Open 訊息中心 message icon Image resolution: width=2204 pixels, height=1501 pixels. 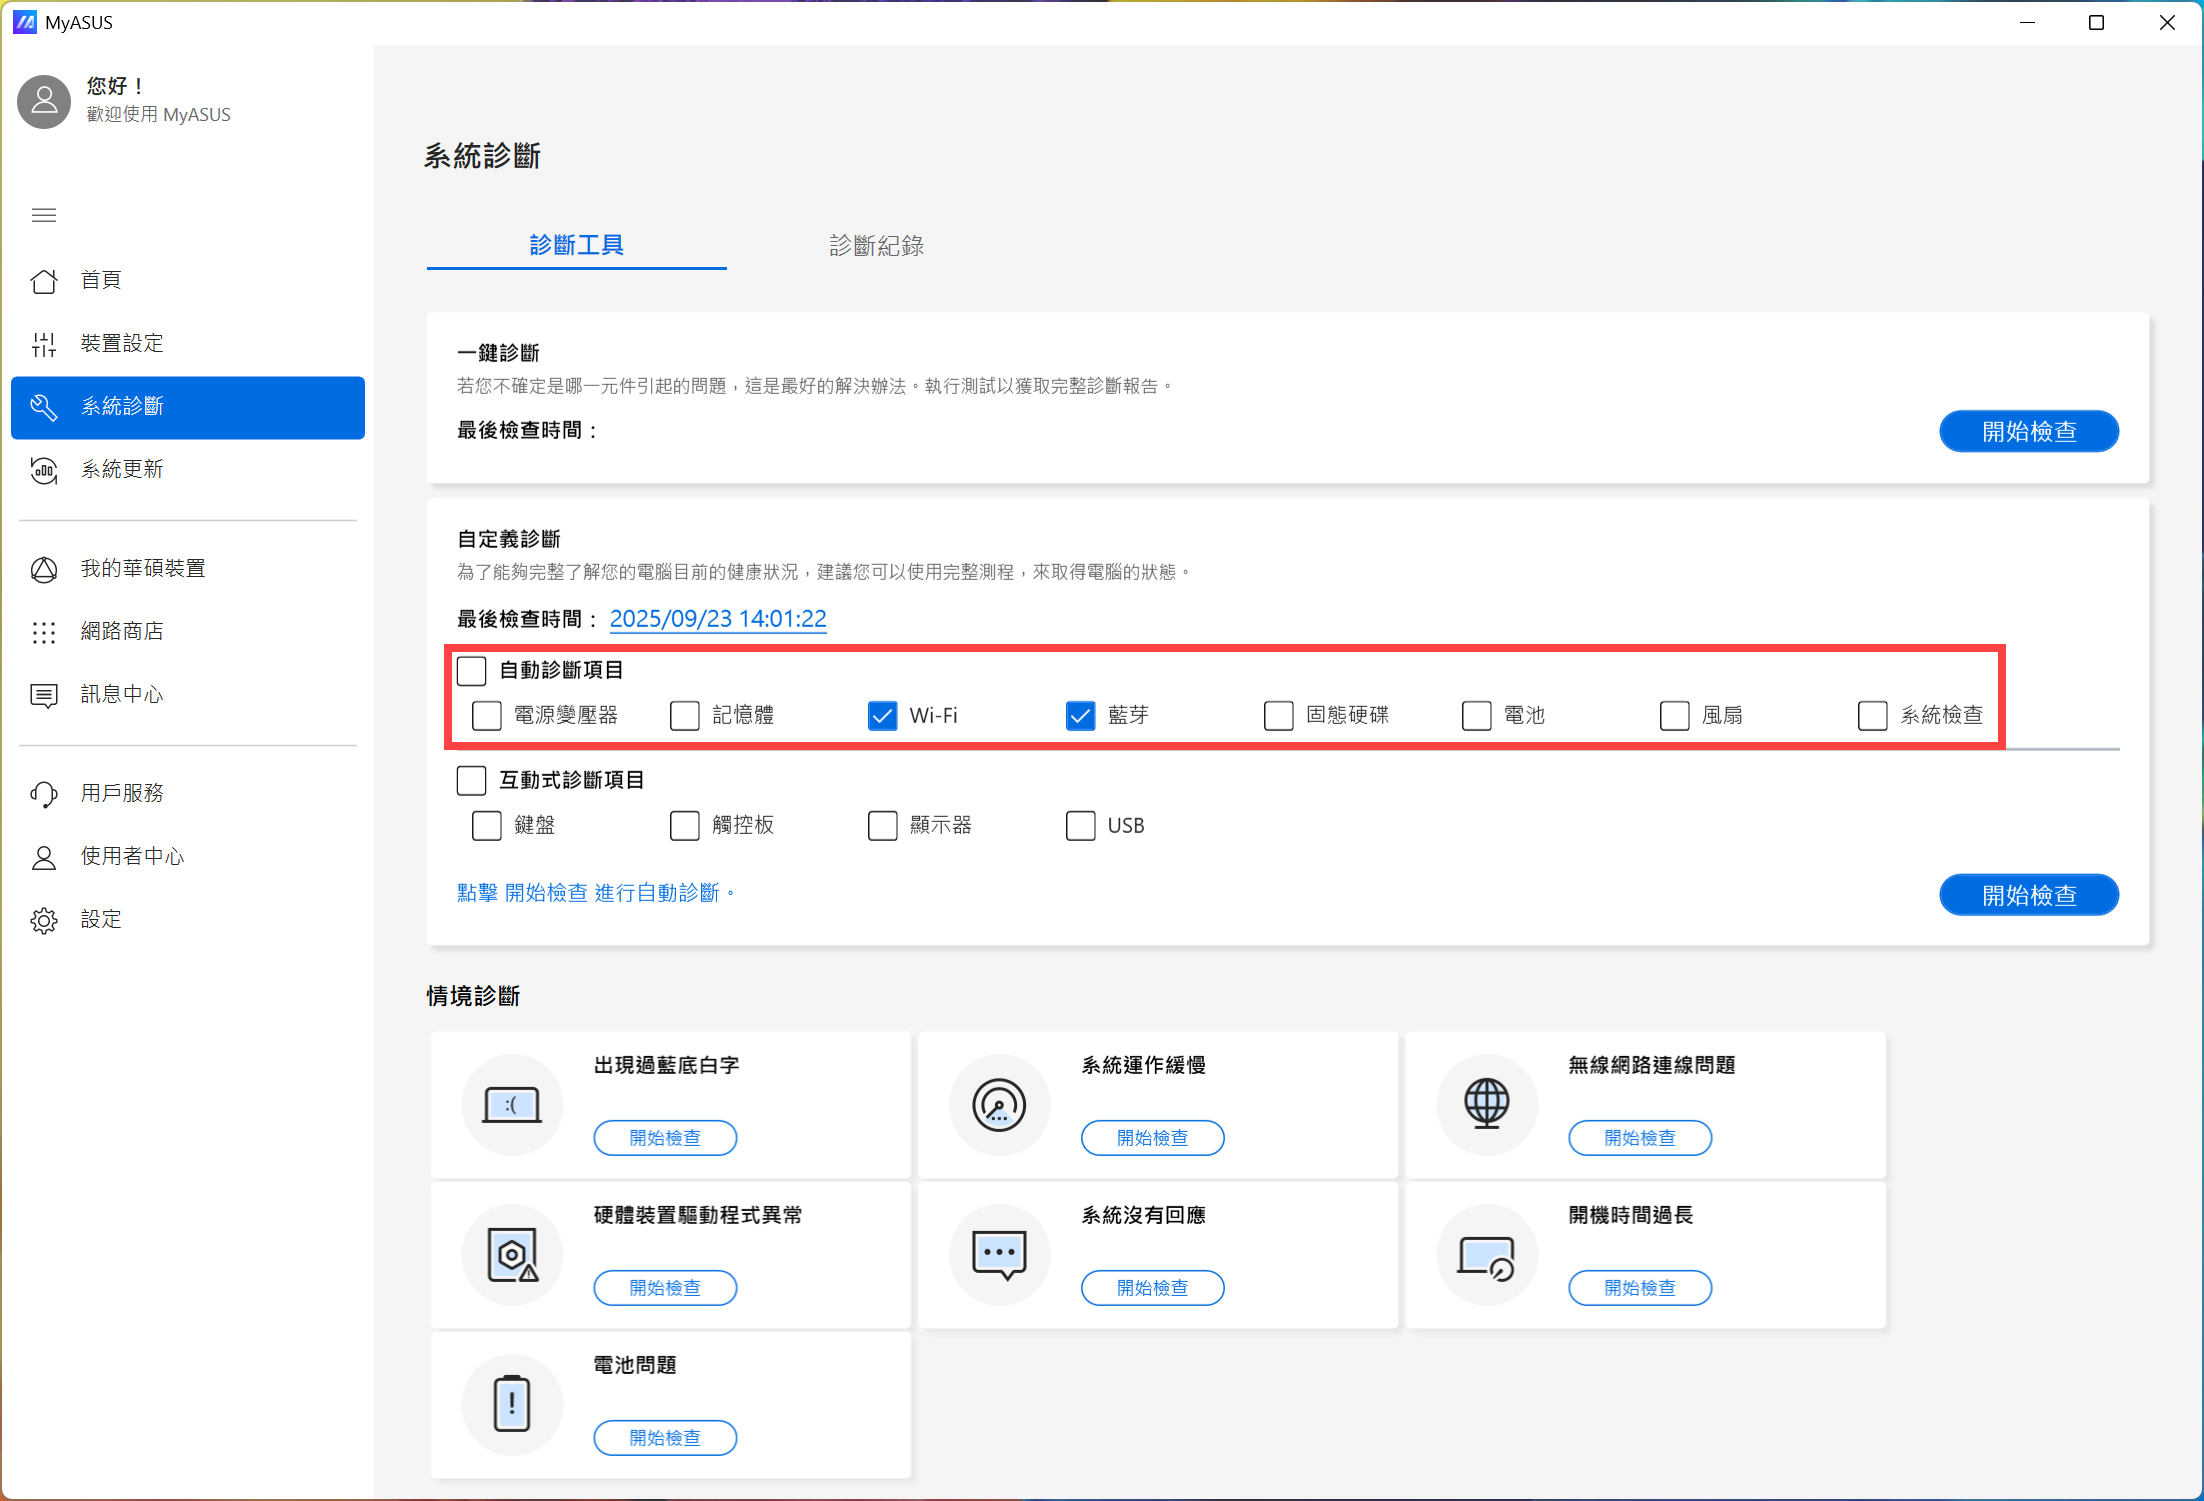pos(44,695)
